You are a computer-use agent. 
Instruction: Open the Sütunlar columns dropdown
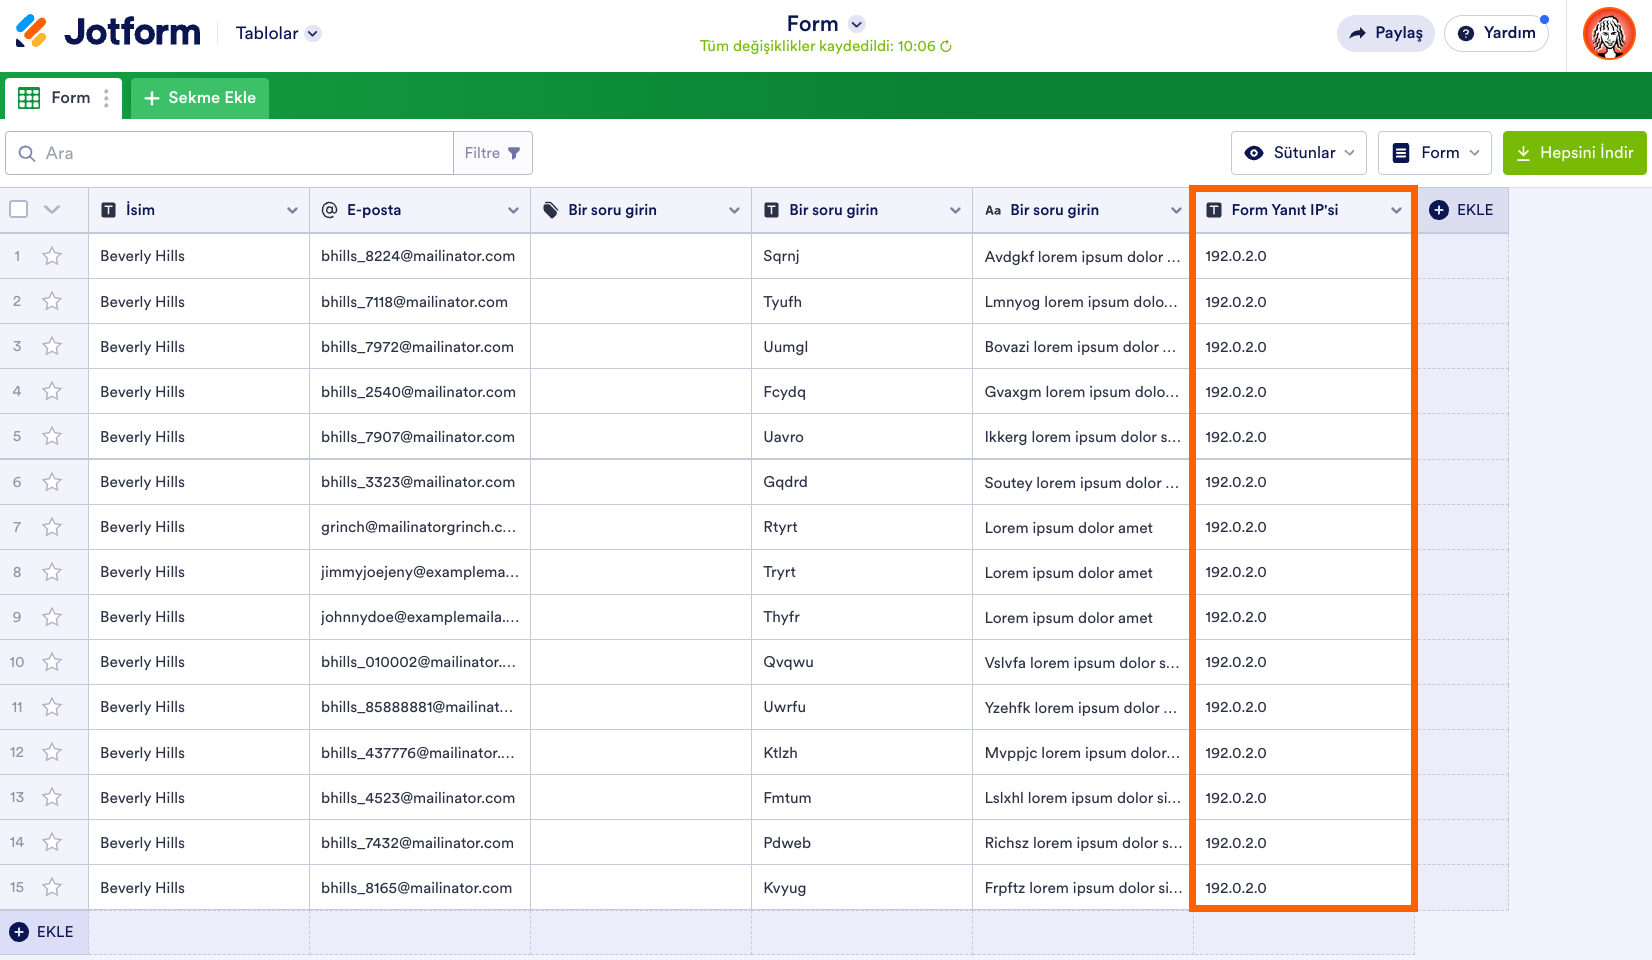pos(1299,153)
